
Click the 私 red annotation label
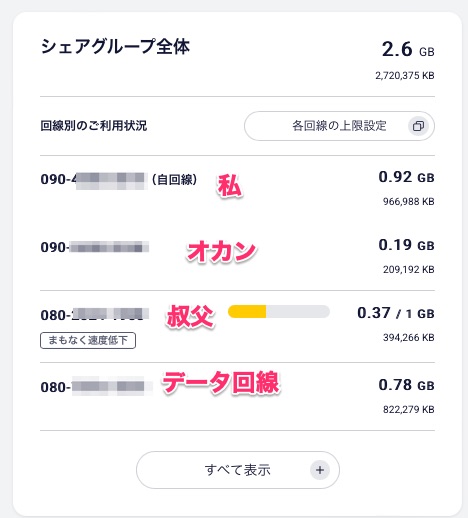(x=229, y=186)
